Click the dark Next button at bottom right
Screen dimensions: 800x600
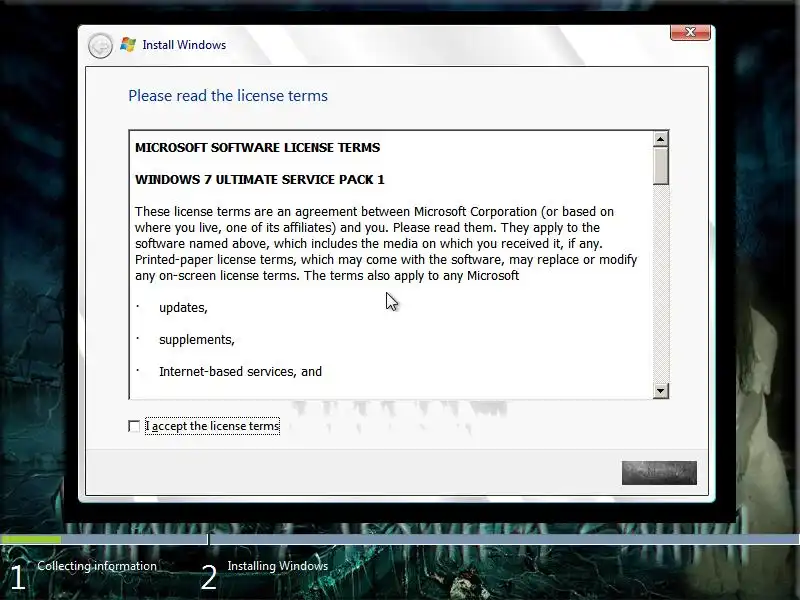point(659,473)
